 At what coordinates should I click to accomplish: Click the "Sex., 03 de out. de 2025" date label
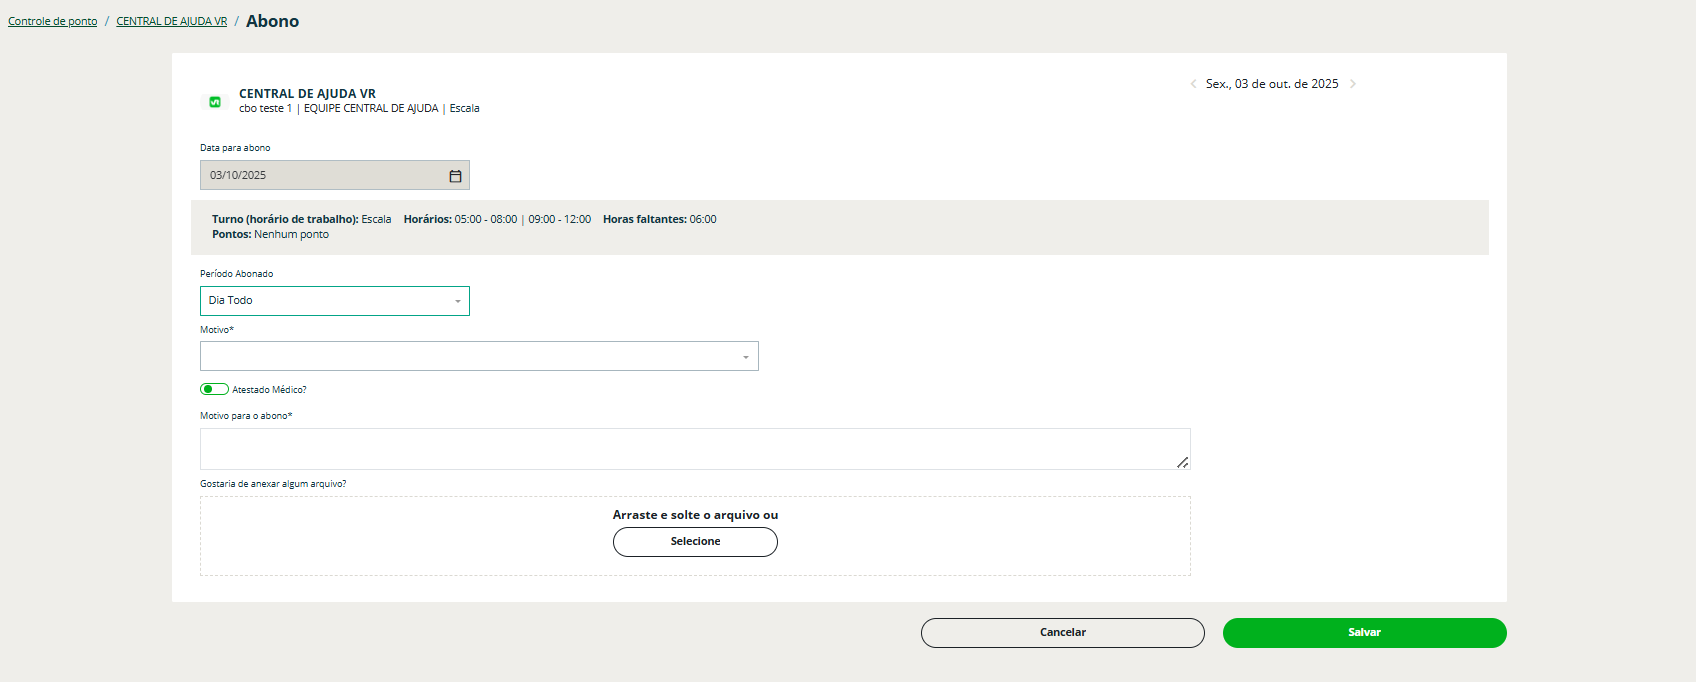click(x=1271, y=84)
